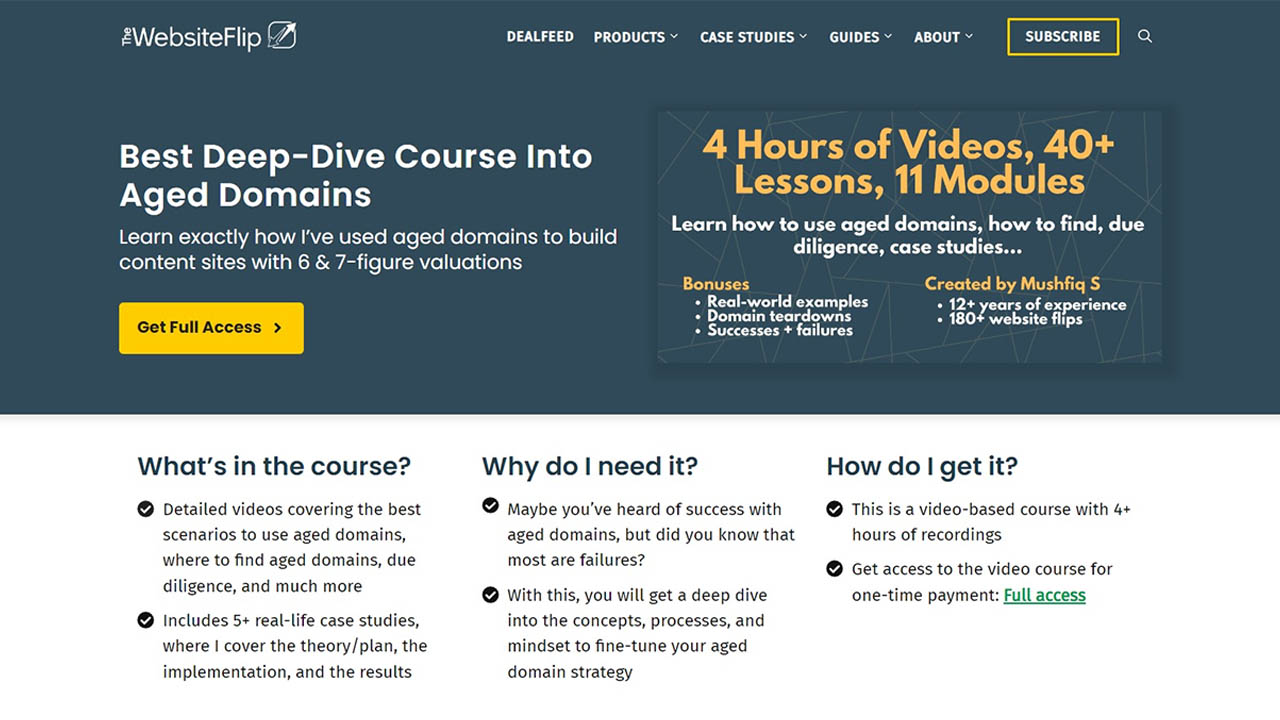Click the search magnifier icon
This screenshot has width=1280, height=720.
[1145, 37]
